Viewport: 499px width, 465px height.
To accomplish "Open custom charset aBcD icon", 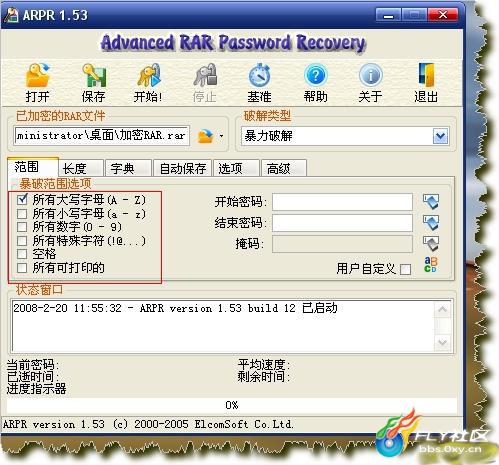I will click(430, 264).
